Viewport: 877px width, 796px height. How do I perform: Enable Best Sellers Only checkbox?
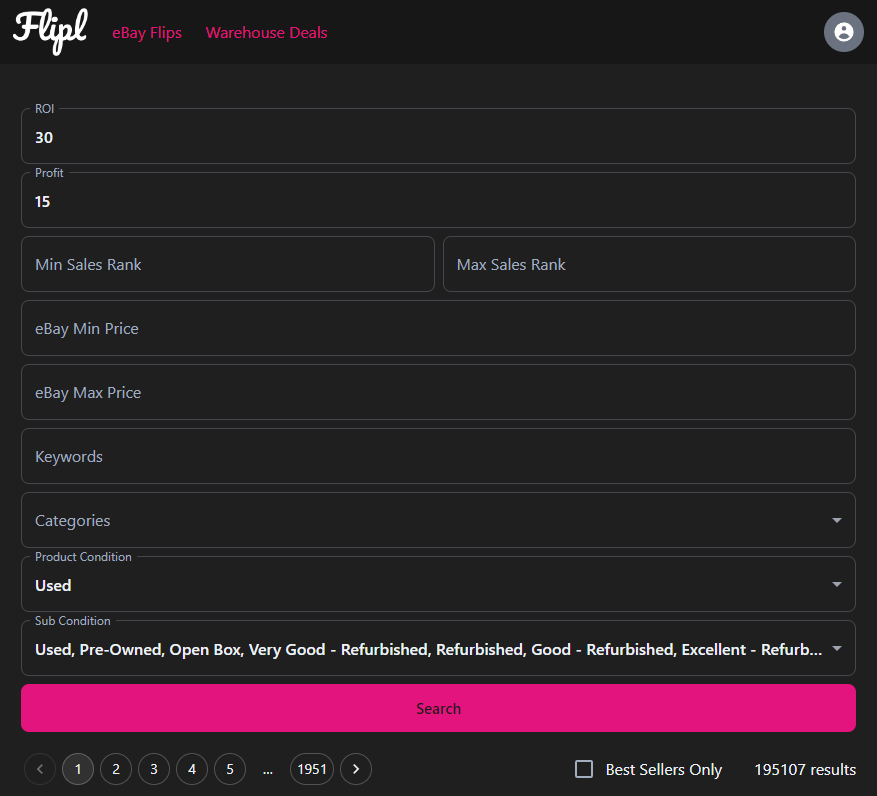tap(584, 769)
